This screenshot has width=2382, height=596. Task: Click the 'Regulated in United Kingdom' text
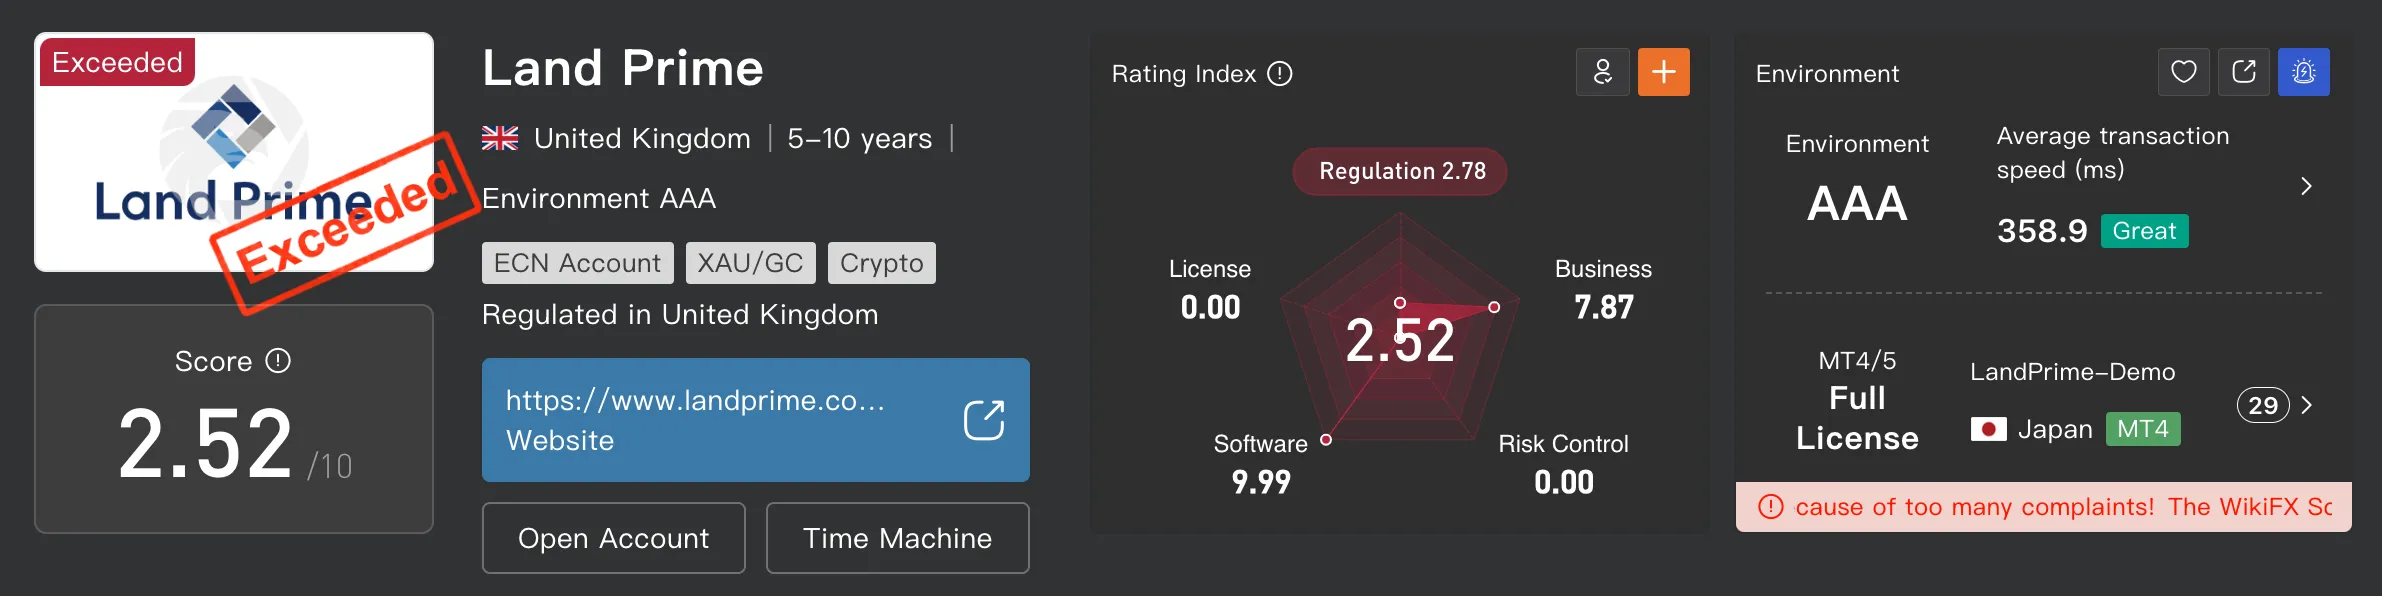[x=680, y=315]
